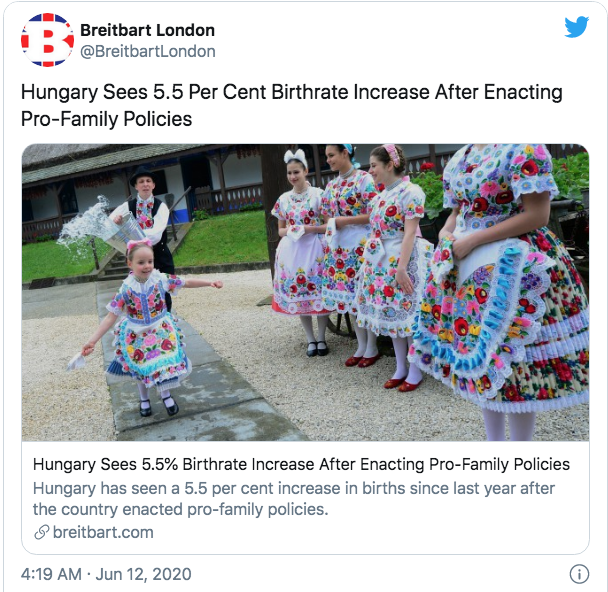Click the info circle icon beside the date

[x=579, y=574]
